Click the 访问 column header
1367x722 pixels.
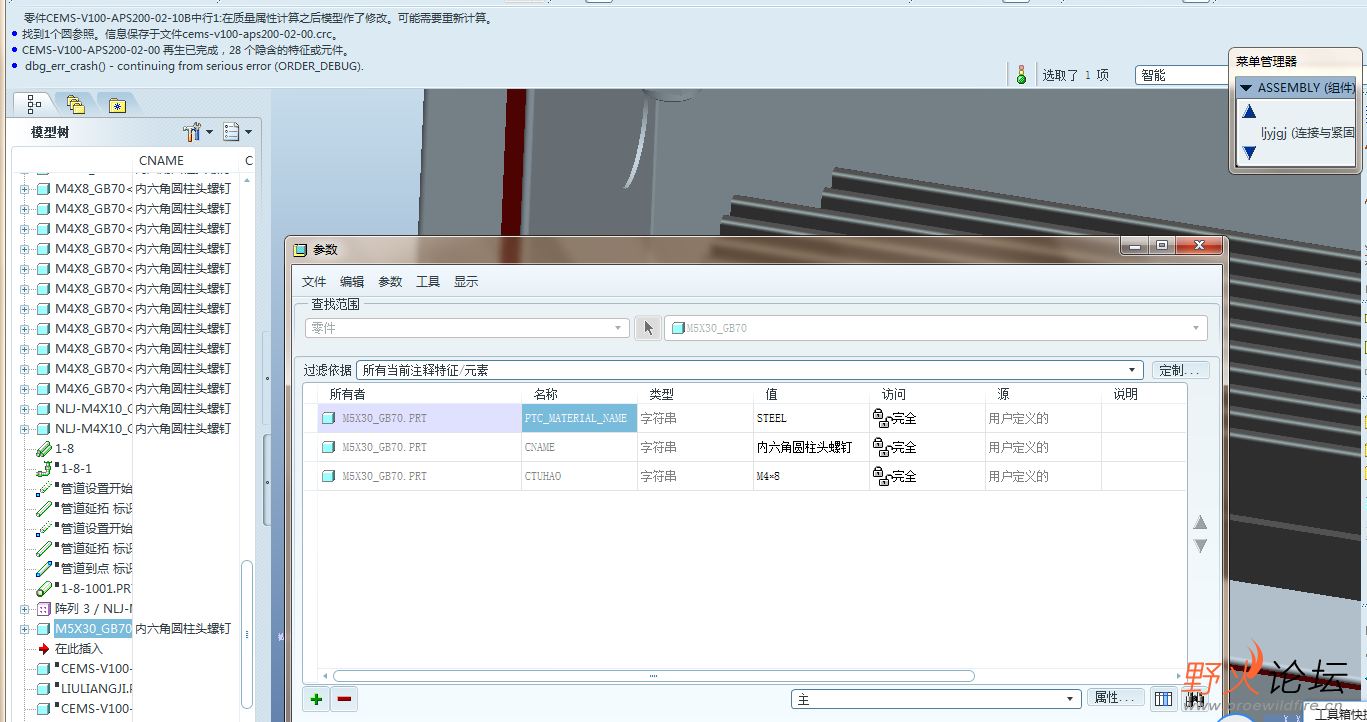pyautogui.click(x=928, y=394)
